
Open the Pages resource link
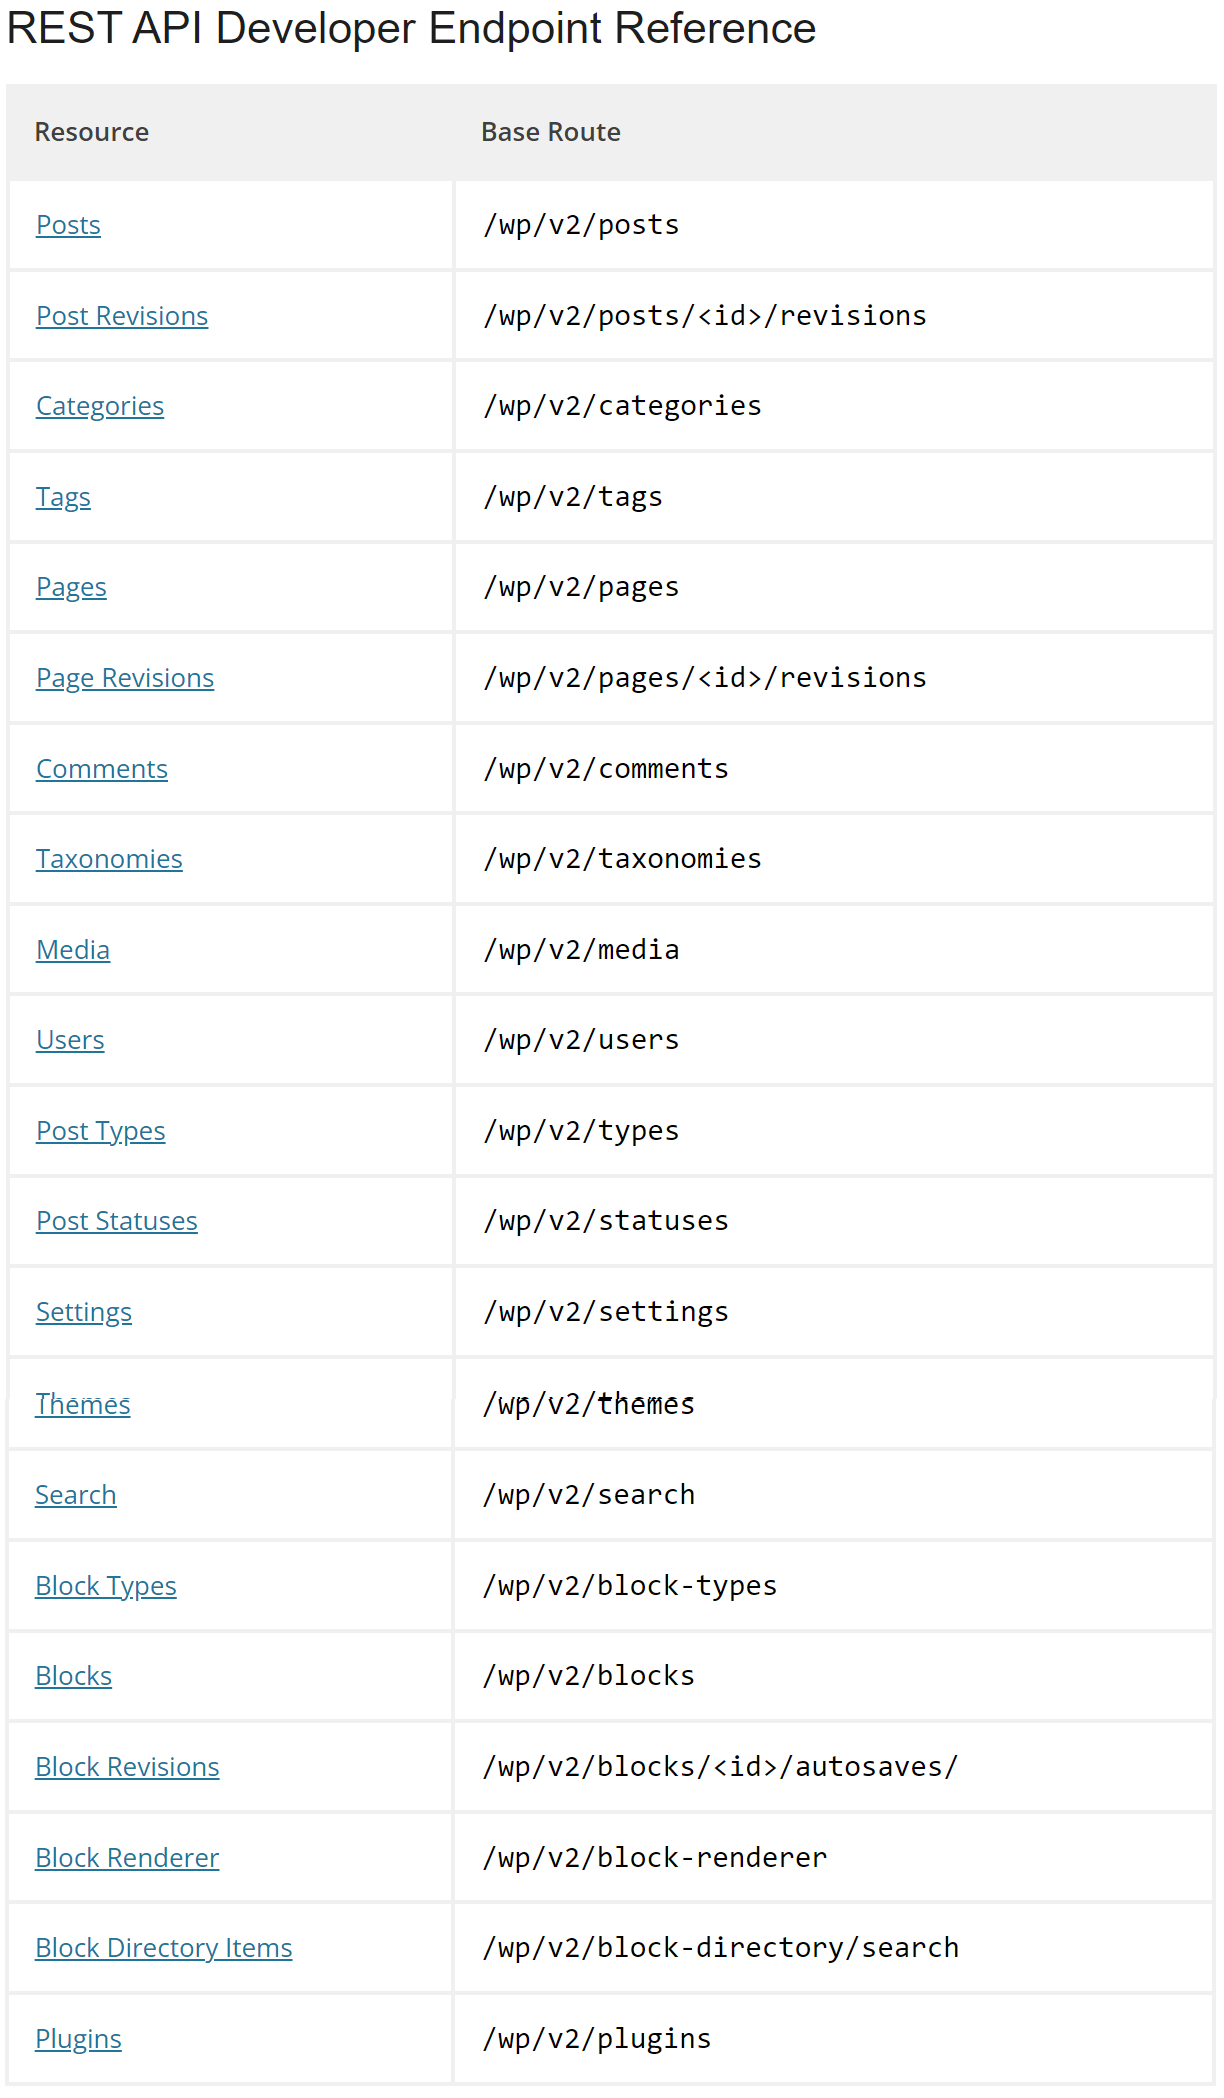pyautogui.click(x=71, y=587)
